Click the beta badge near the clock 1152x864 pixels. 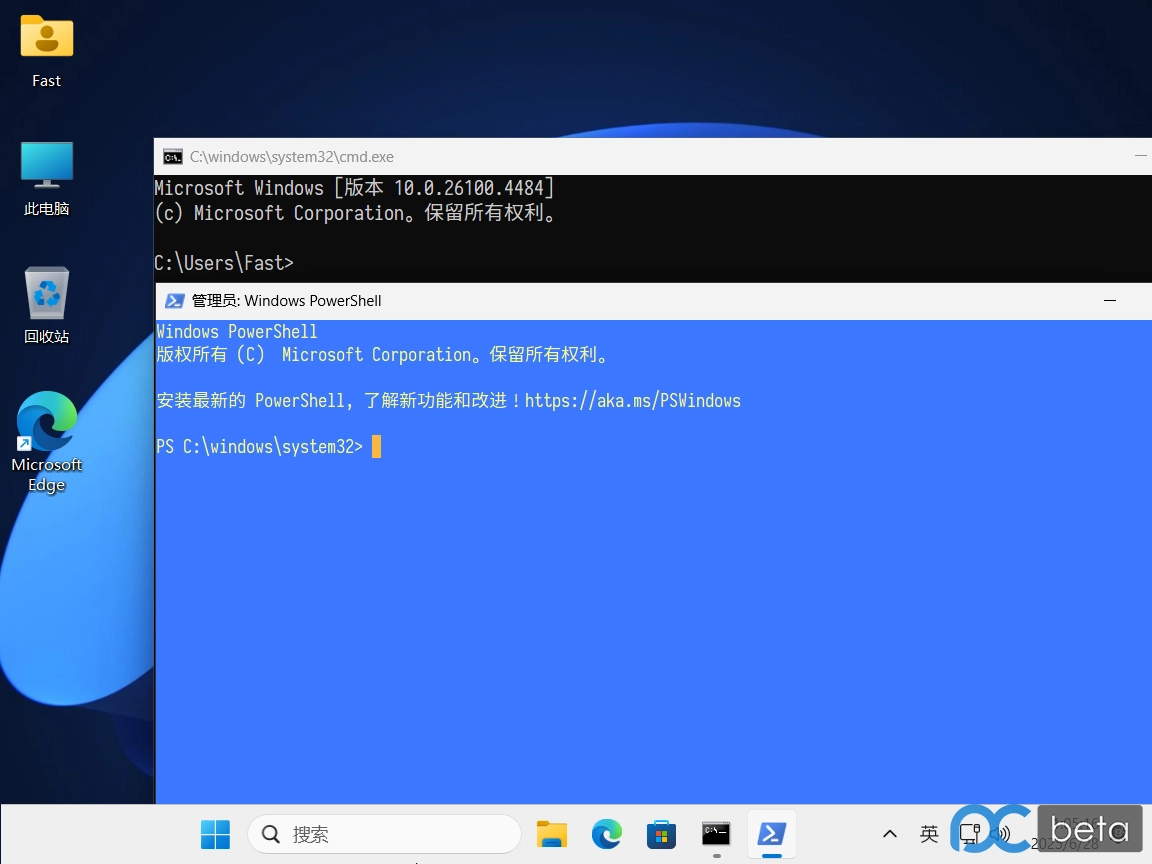[1089, 828]
